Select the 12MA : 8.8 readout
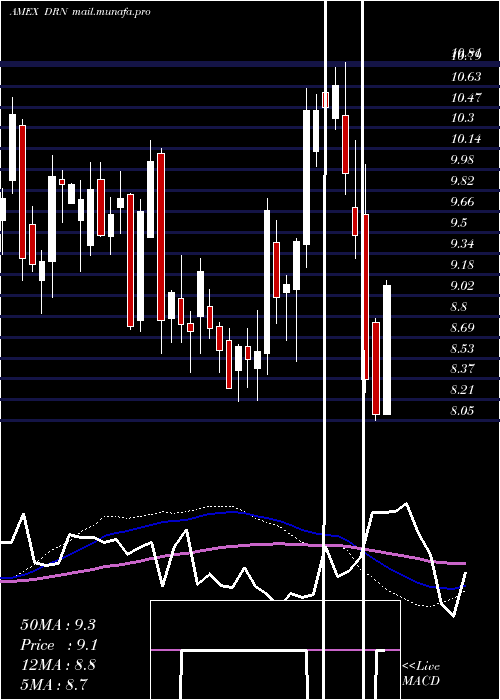 click(58, 665)
